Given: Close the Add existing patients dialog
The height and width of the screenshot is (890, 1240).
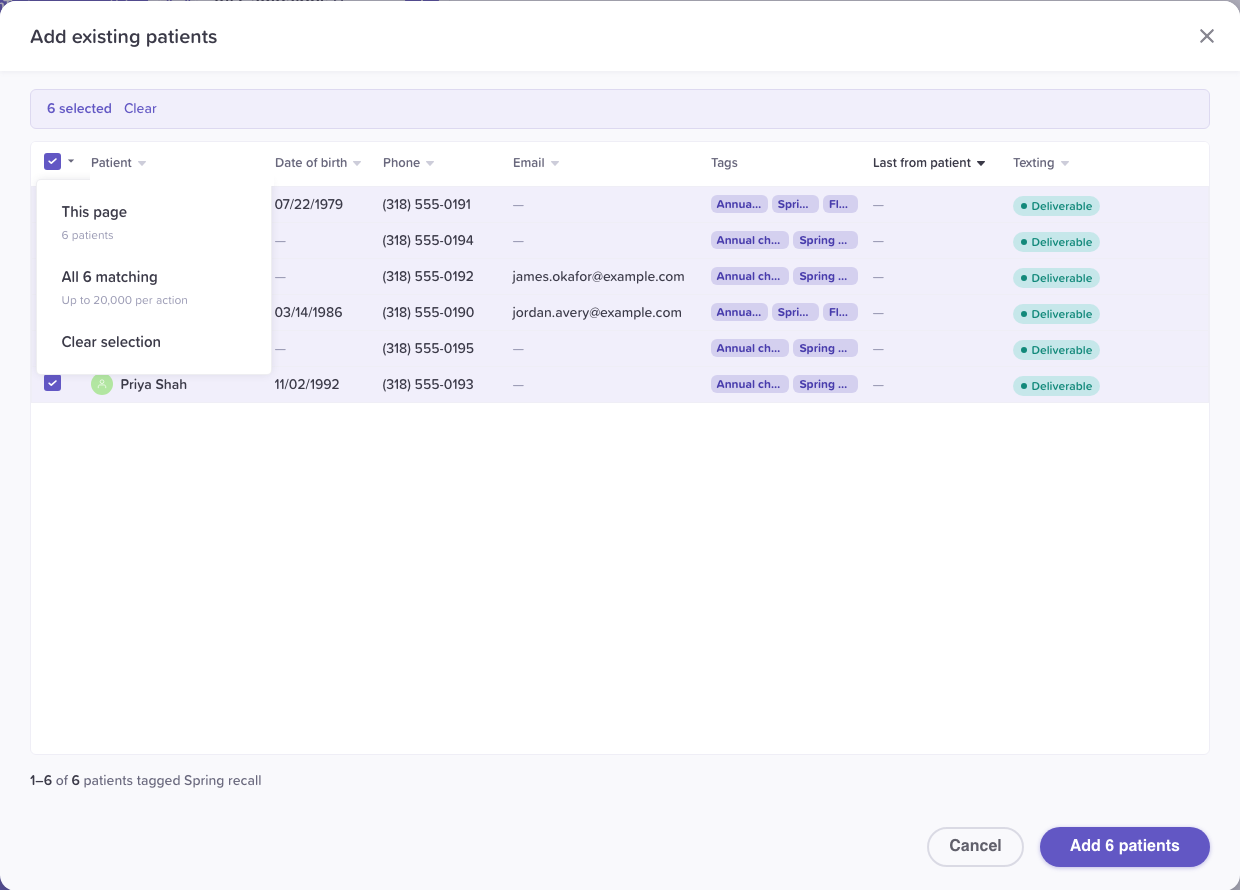Looking at the screenshot, I should point(1207,36).
